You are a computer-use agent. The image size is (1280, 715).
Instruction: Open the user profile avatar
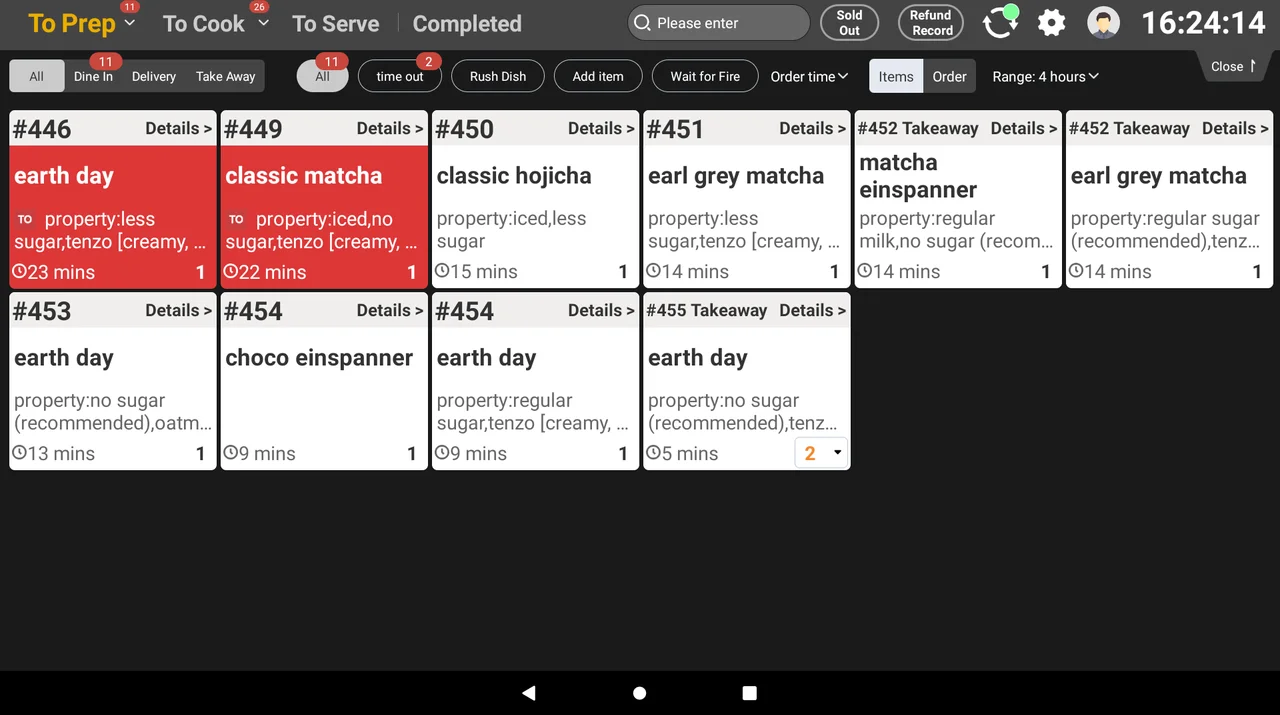1103,22
